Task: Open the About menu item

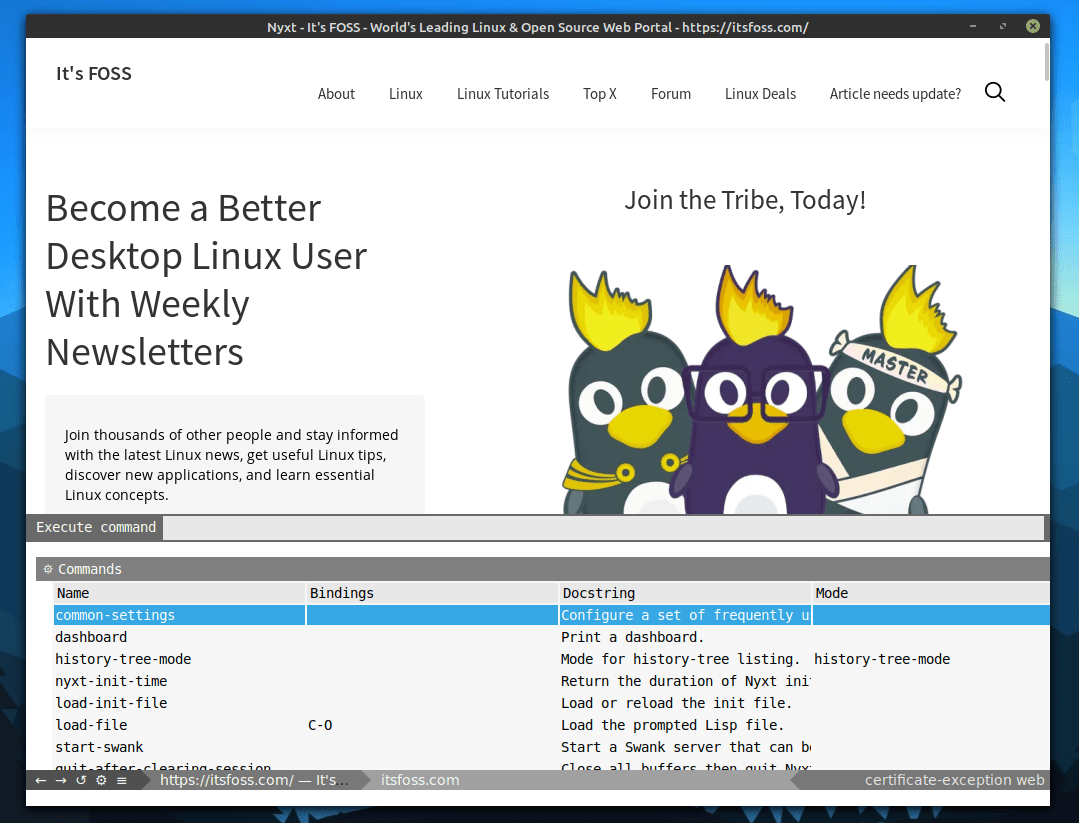Action: tap(336, 93)
